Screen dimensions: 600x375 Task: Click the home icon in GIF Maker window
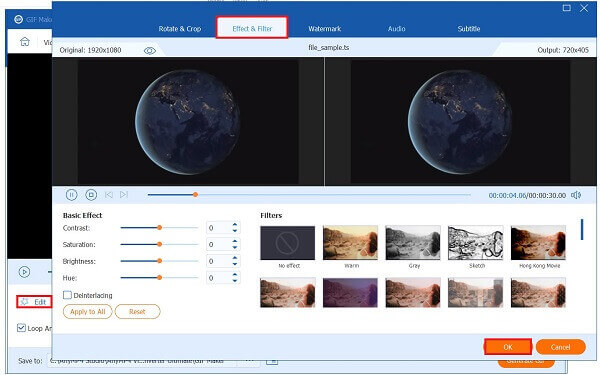25,41
